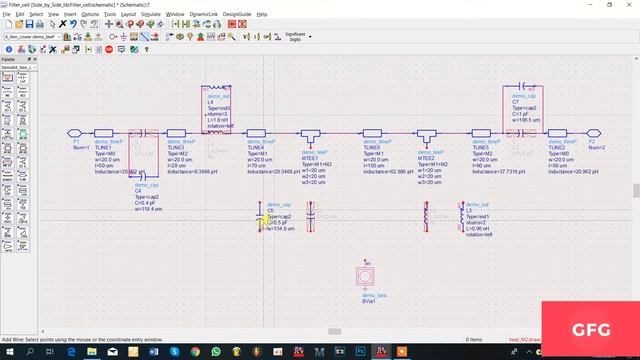This screenshot has width=640, height=360.
Task: Select the L3 inductor symbol
Action: [x=462, y=217]
